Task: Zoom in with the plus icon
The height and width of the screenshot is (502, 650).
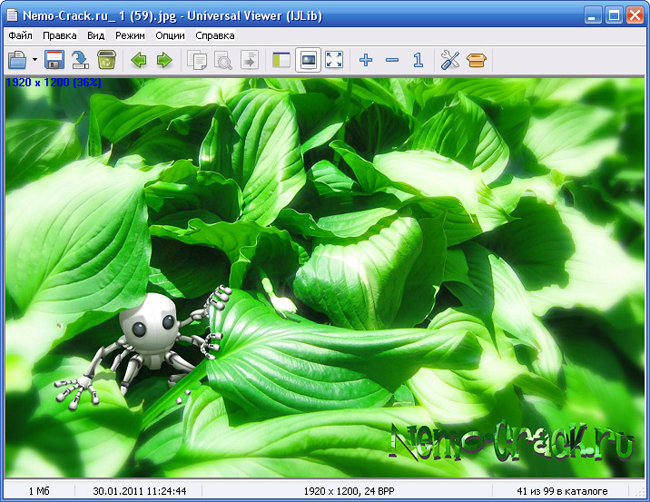Action: [366, 60]
